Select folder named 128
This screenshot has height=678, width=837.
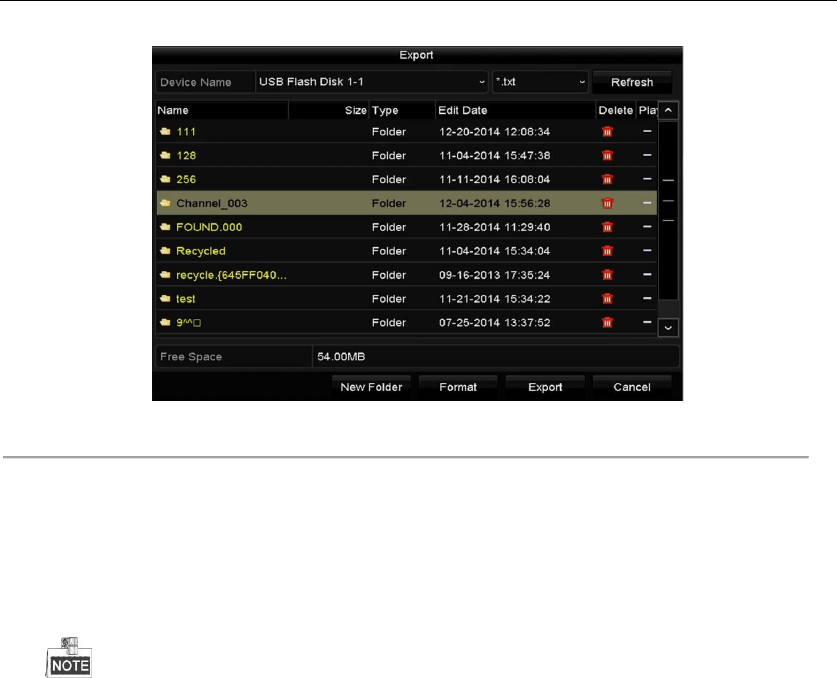(x=186, y=155)
